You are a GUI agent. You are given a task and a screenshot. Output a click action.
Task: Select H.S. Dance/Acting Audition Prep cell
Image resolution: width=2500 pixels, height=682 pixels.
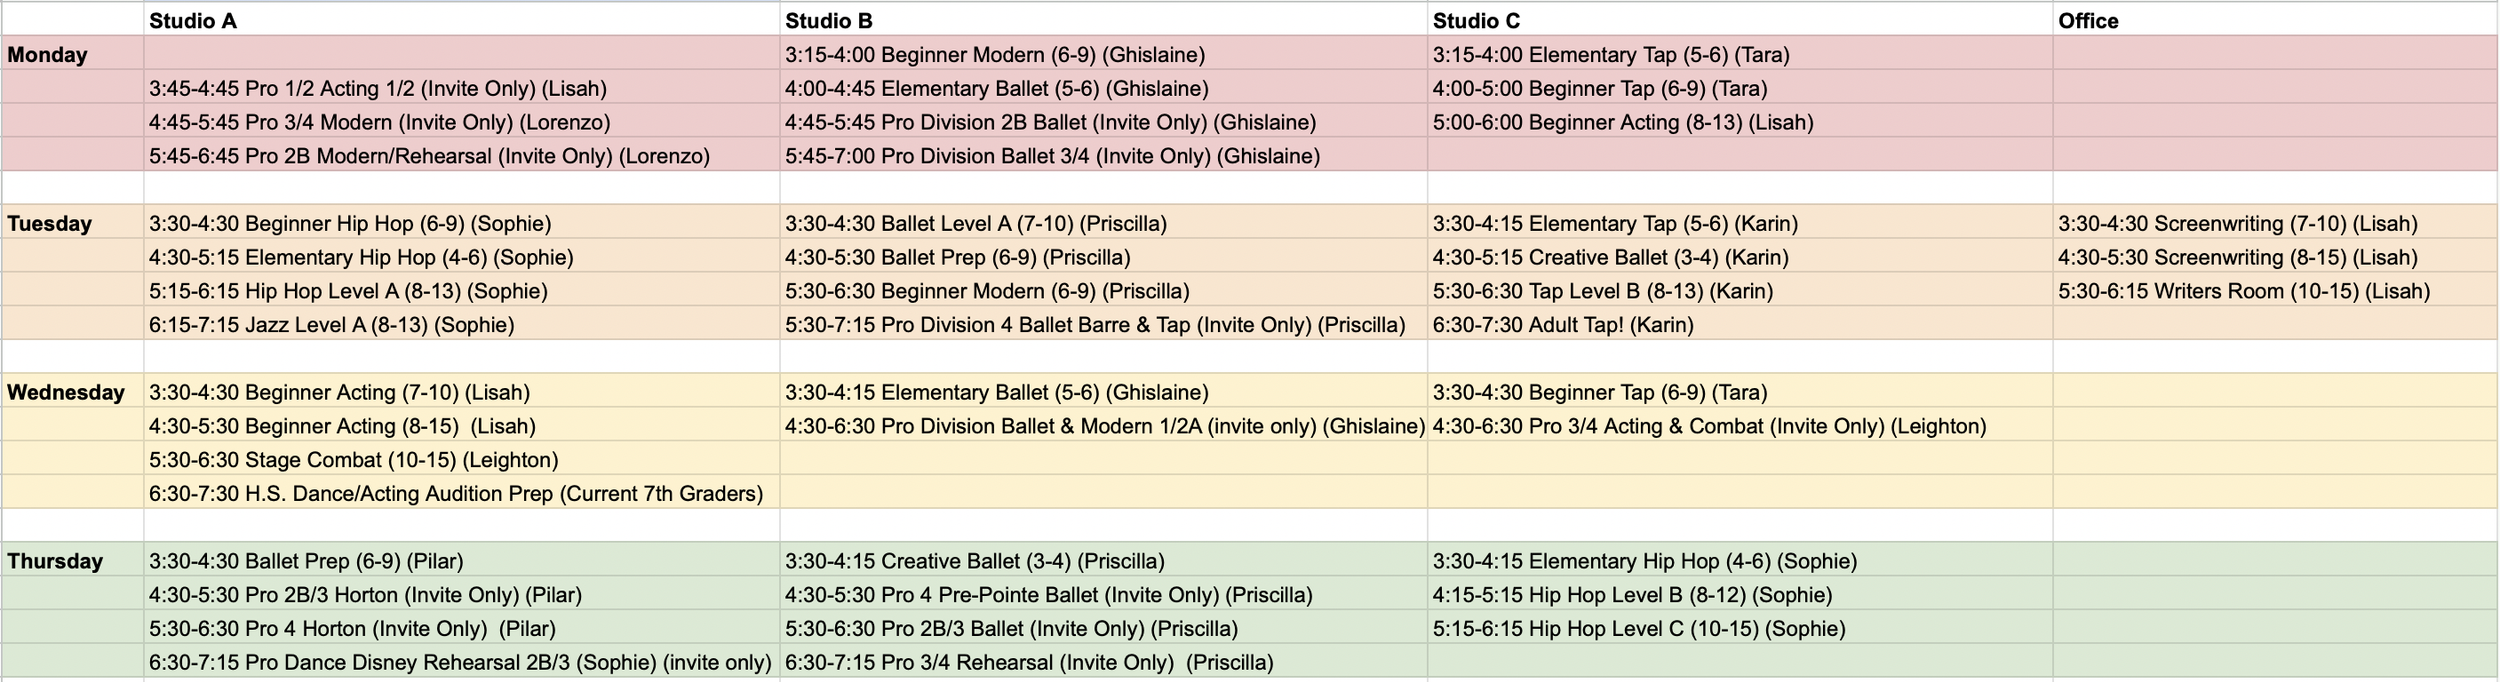(x=461, y=494)
